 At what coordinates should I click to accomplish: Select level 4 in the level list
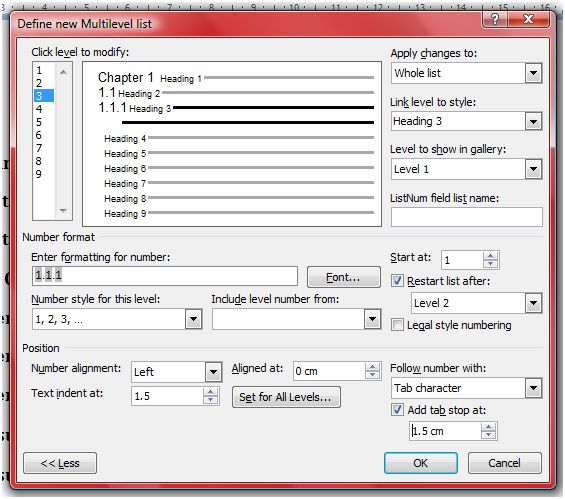click(39, 109)
